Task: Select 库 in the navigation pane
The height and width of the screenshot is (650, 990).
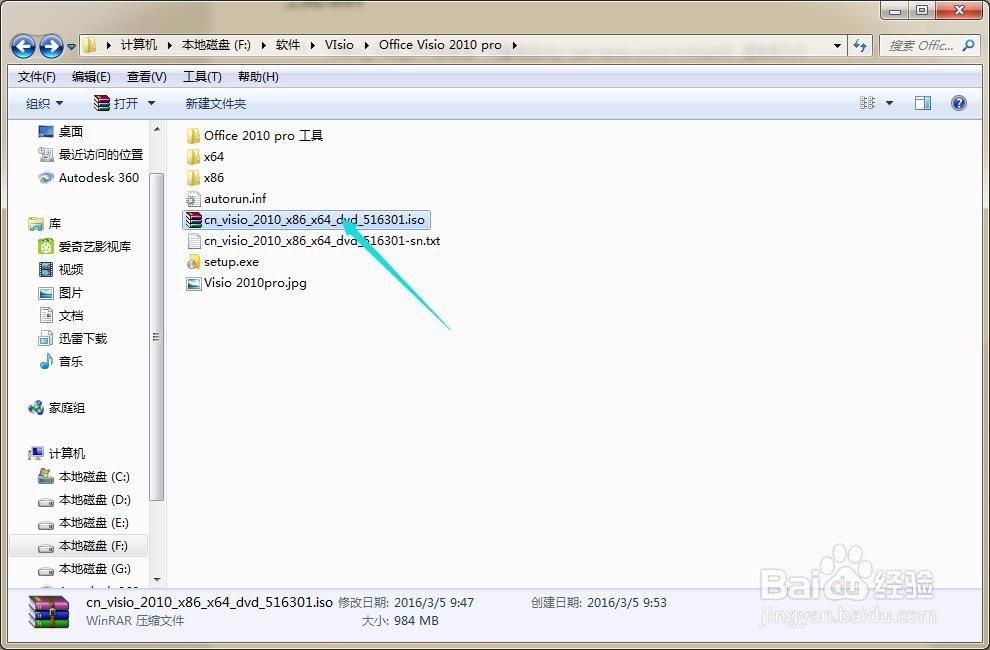Action: pyautogui.click(x=44, y=224)
